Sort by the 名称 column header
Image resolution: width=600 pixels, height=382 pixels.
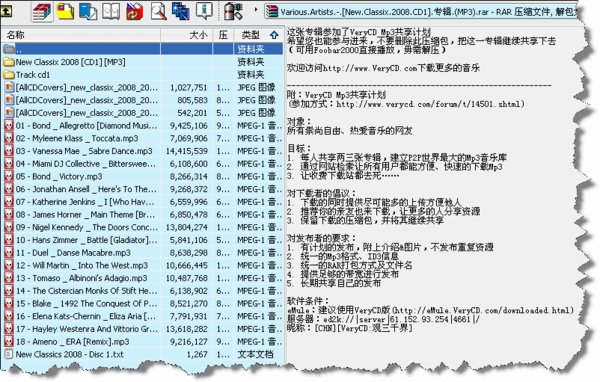pyautogui.click(x=80, y=35)
